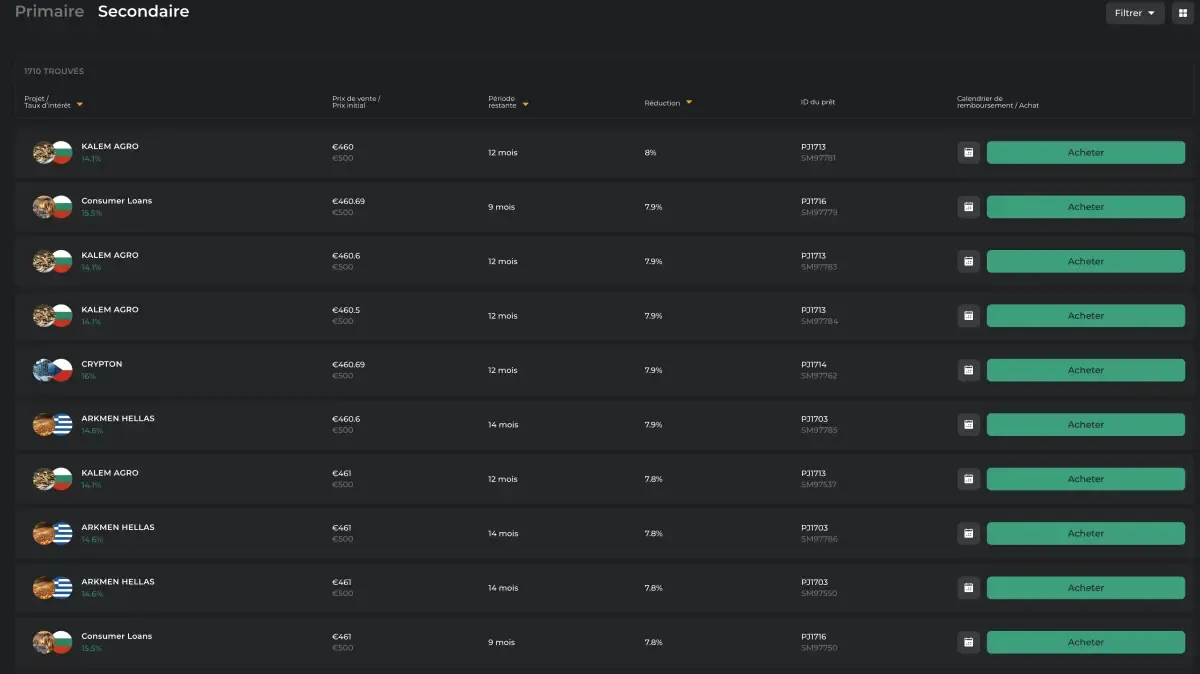
Task: Click Acheter for CRYPTON loan
Action: click(x=1086, y=370)
